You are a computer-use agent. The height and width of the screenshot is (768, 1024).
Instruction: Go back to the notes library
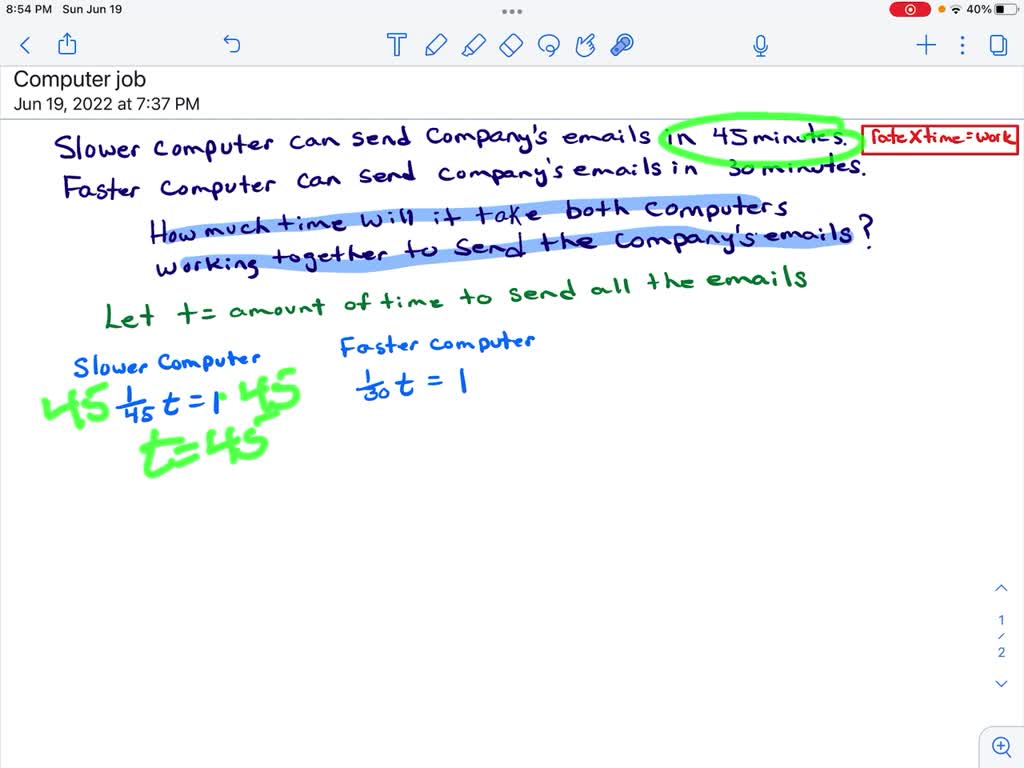24,45
